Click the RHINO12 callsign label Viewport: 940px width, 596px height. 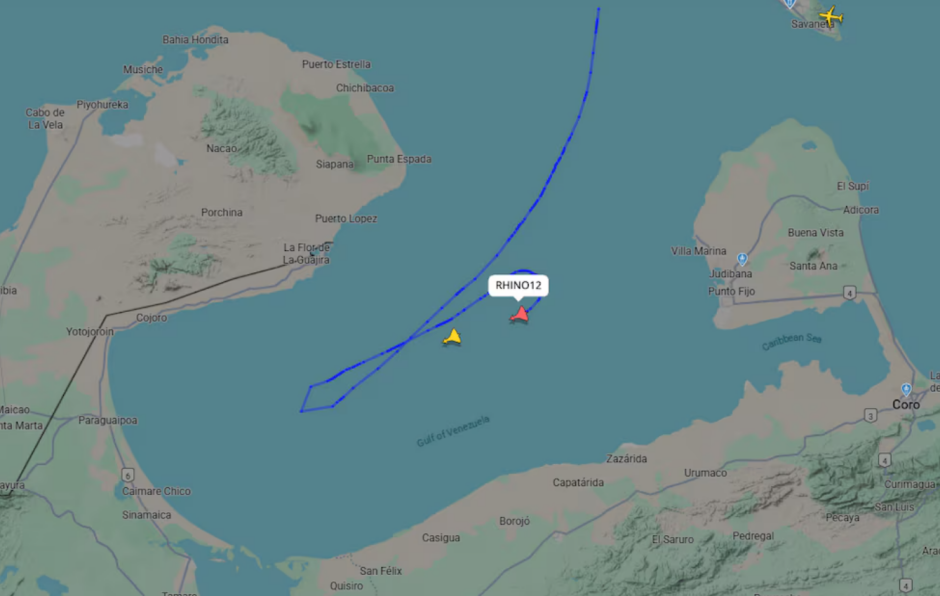pos(518,285)
